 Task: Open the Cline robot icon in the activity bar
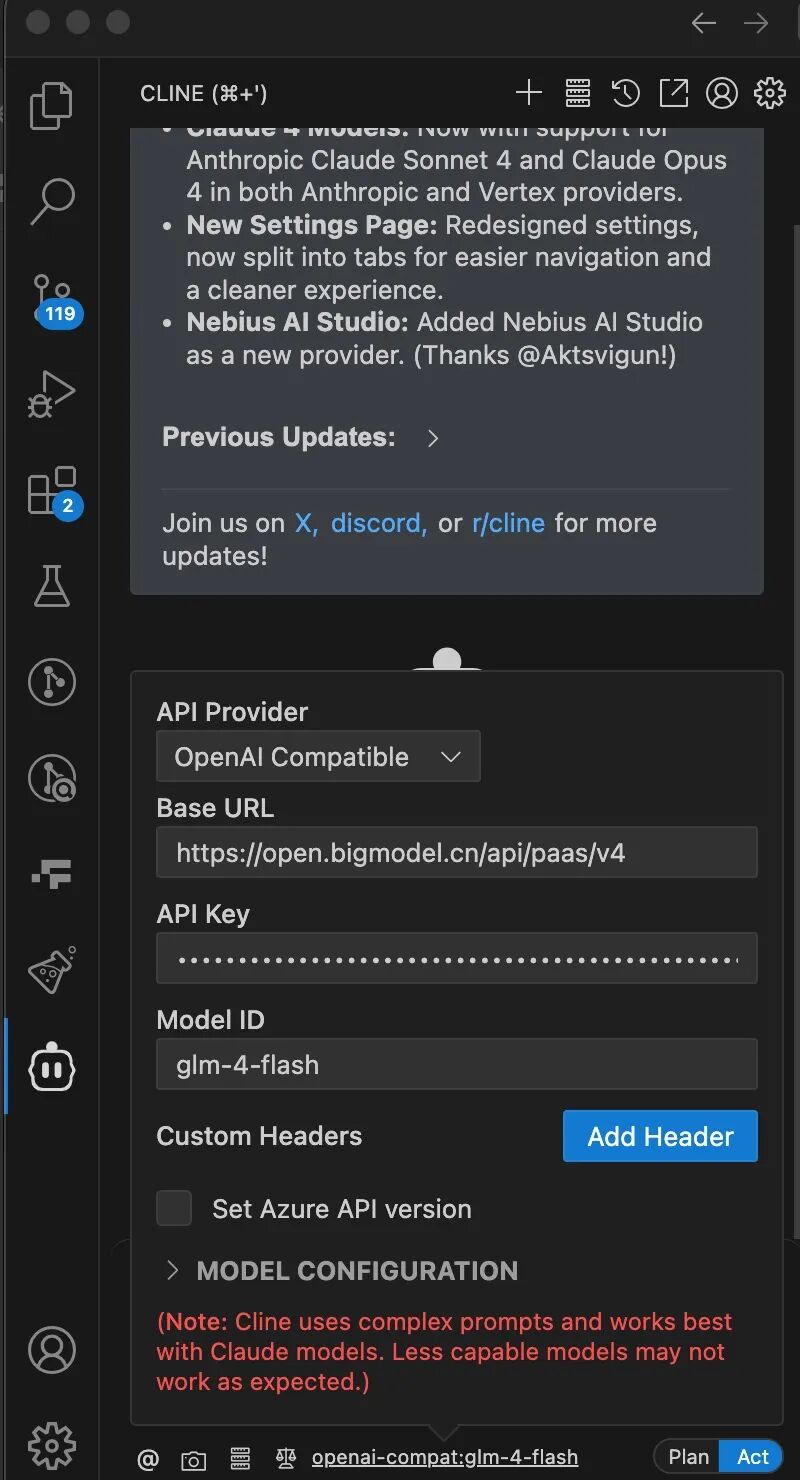pos(52,1068)
